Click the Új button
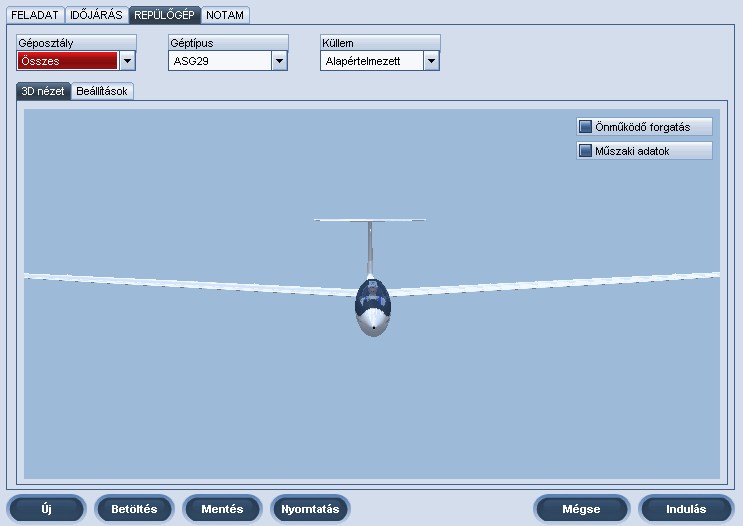 coord(46,509)
